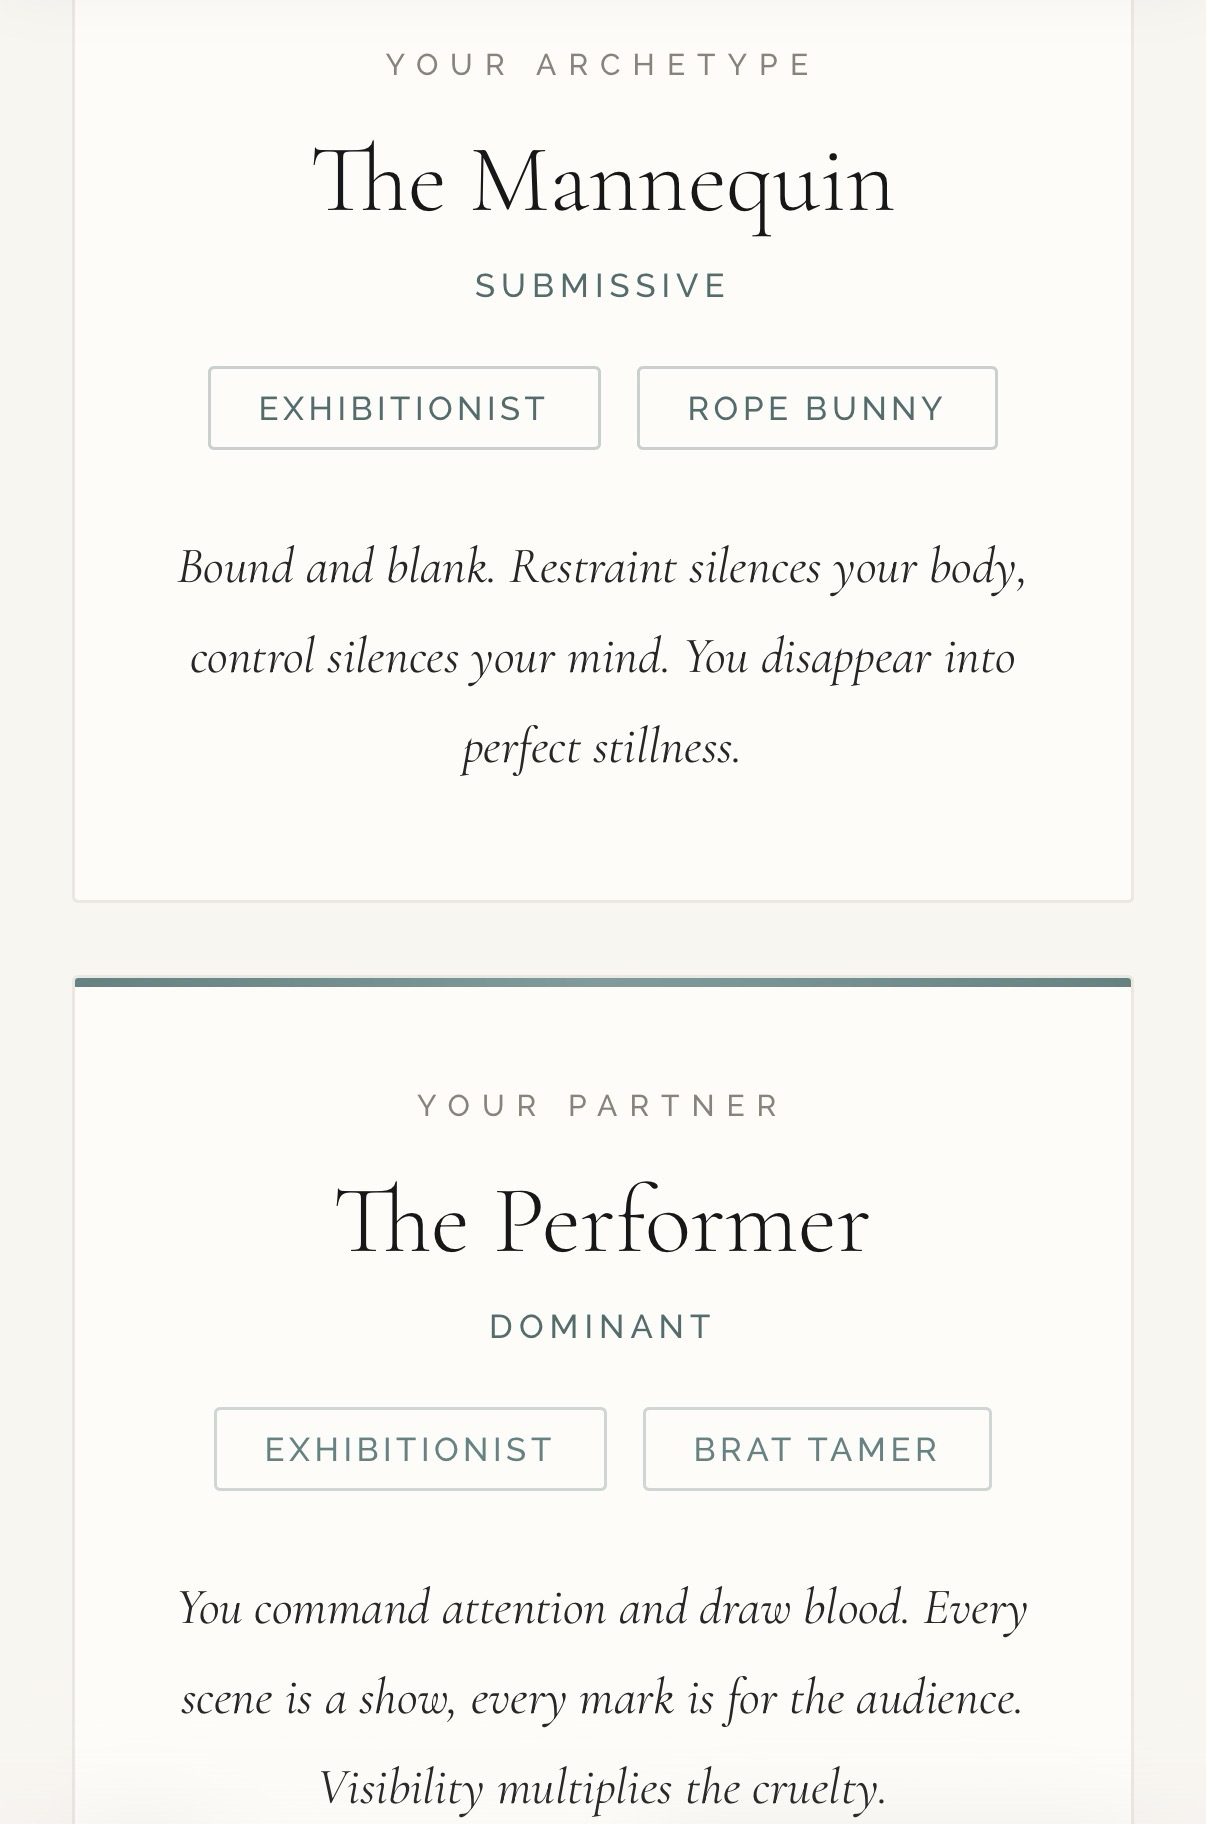Click the teal bar atop partner card

click(x=602, y=982)
